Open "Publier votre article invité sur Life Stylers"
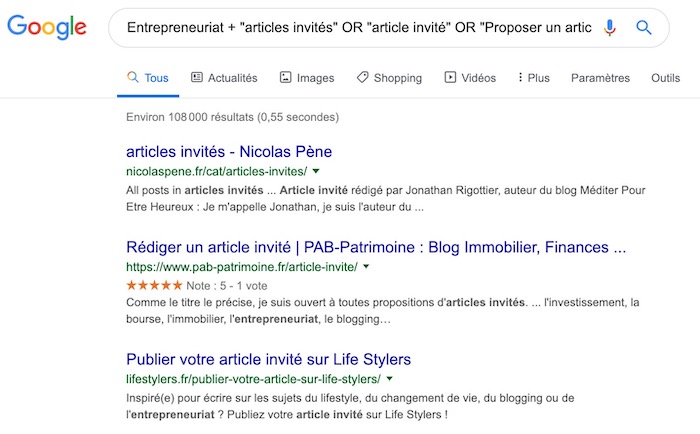Image resolution: width=700 pixels, height=434 pixels. (x=269, y=359)
